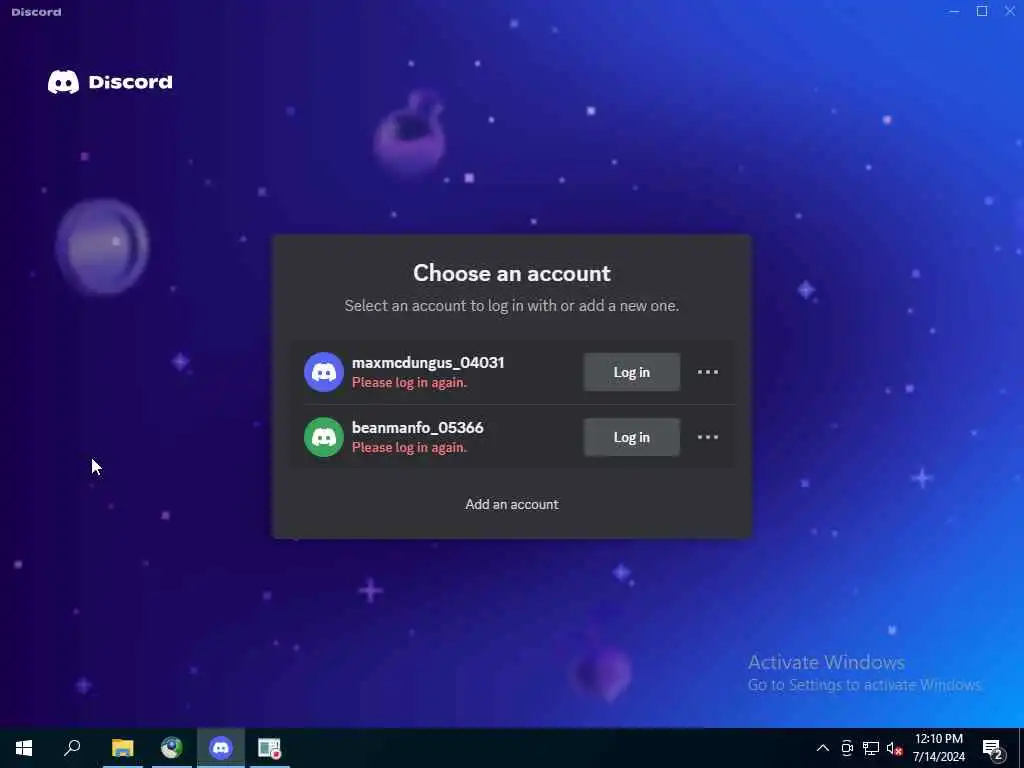Maximize the Discord window

[982, 11]
